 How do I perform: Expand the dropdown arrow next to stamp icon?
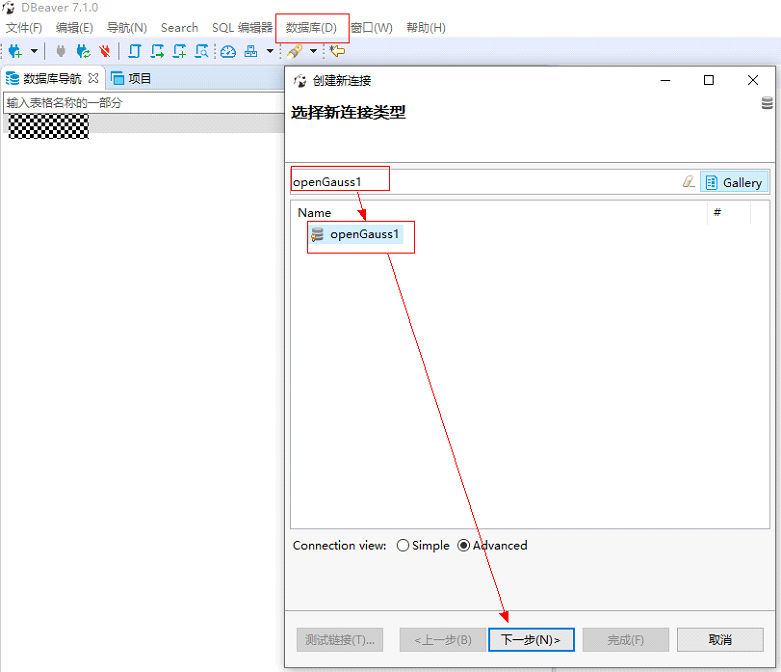(x=270, y=51)
